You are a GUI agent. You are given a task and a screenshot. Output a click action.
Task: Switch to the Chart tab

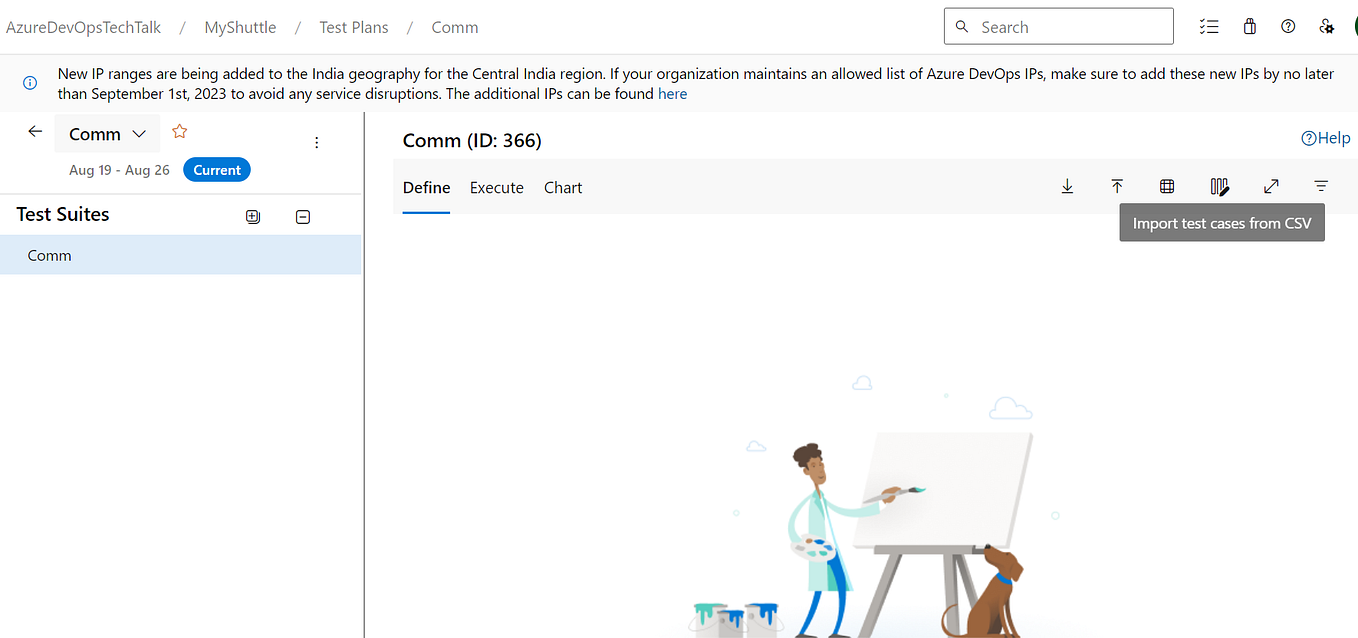click(x=562, y=187)
